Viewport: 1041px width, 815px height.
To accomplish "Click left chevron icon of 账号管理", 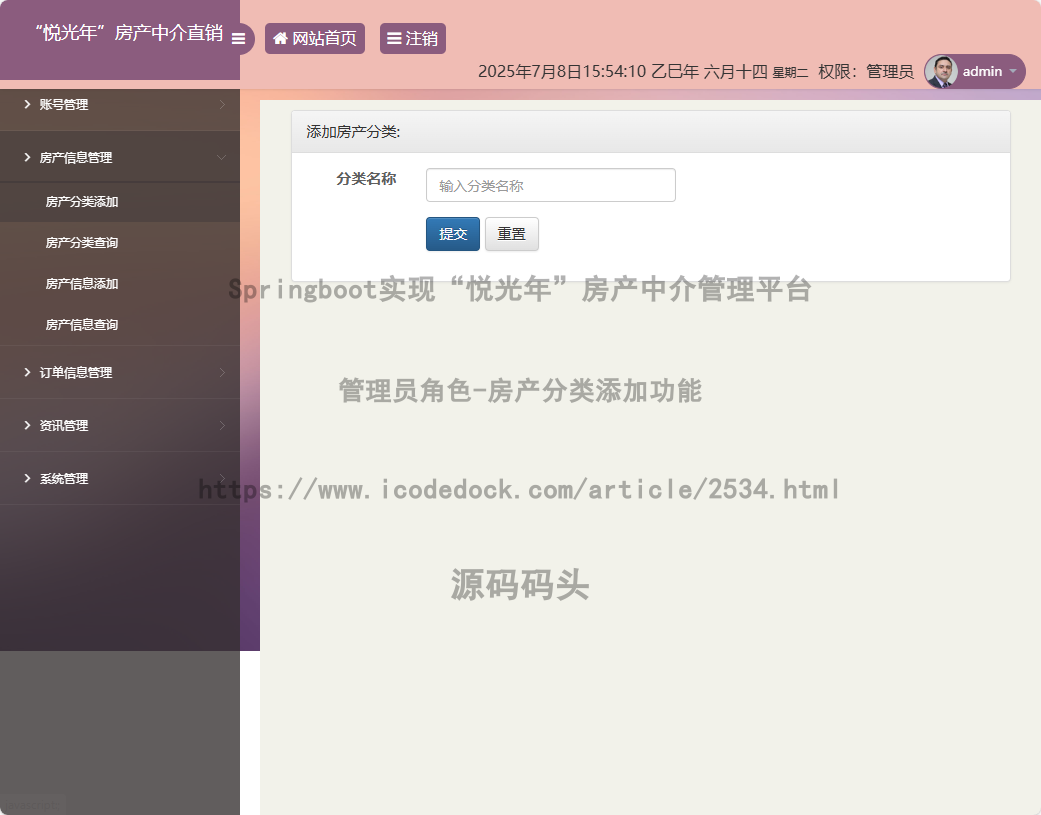I will [x=27, y=104].
